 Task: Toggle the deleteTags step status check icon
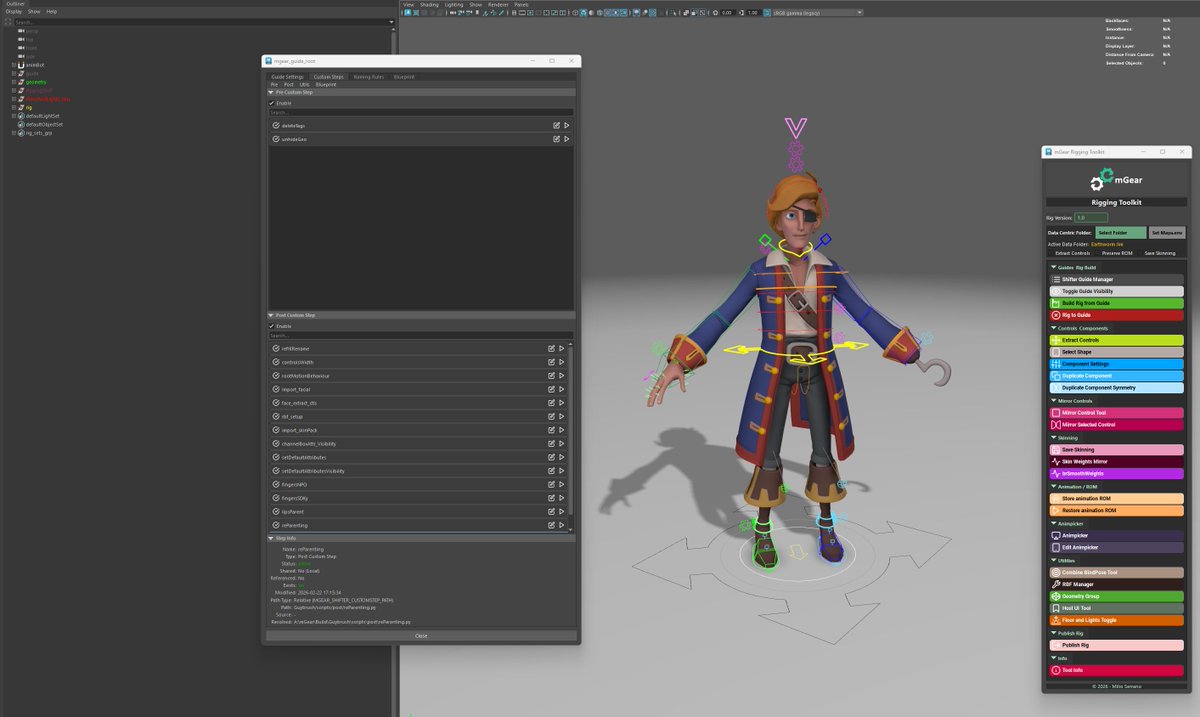pyautogui.click(x=276, y=125)
